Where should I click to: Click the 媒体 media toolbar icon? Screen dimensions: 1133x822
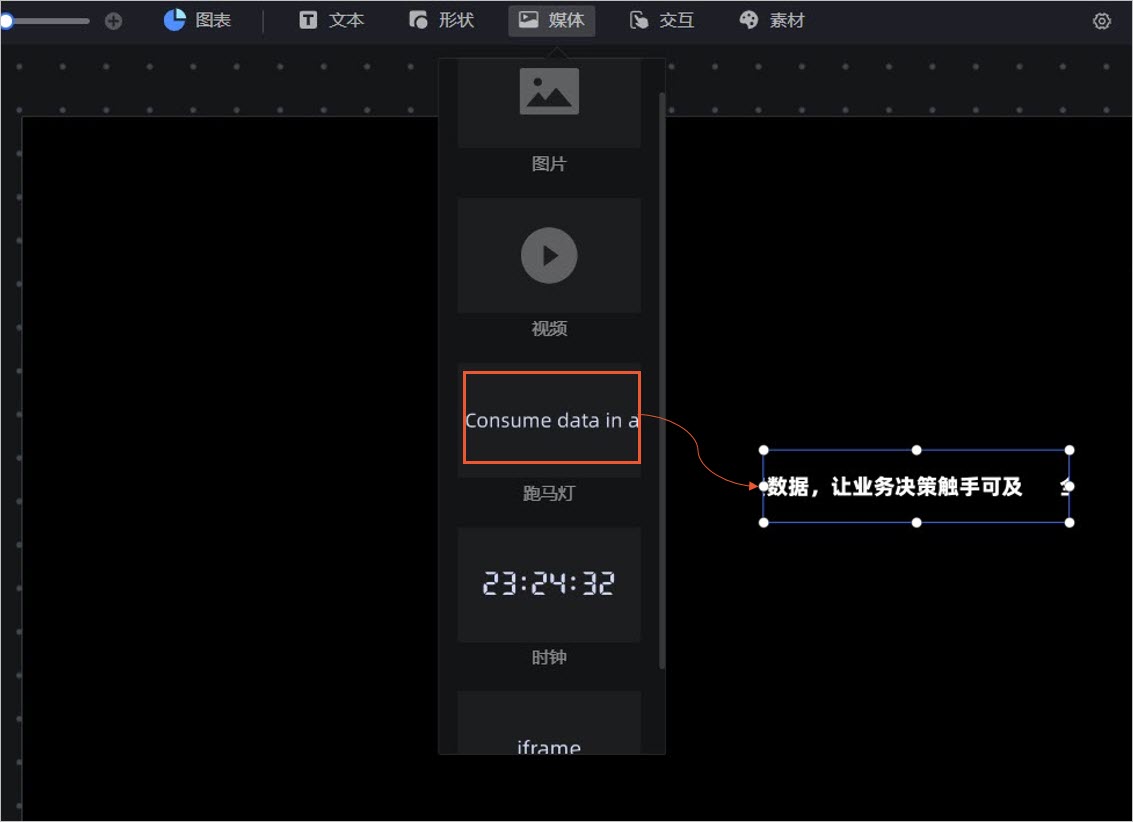[x=551, y=19]
